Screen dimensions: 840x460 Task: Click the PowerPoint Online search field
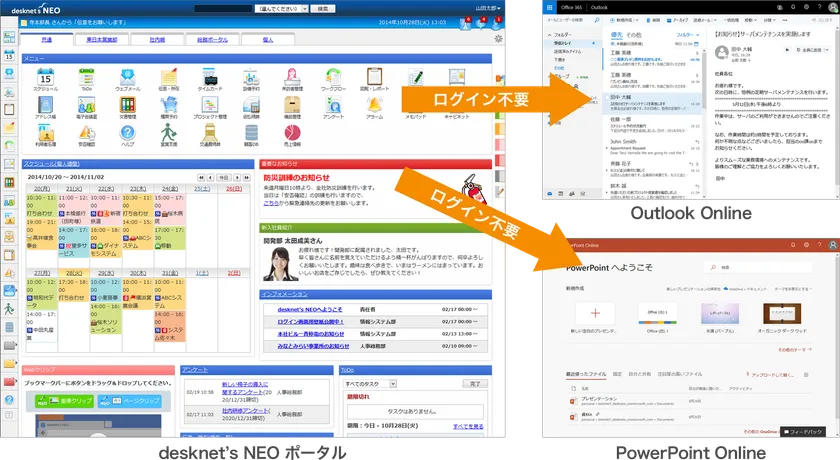coord(758,267)
